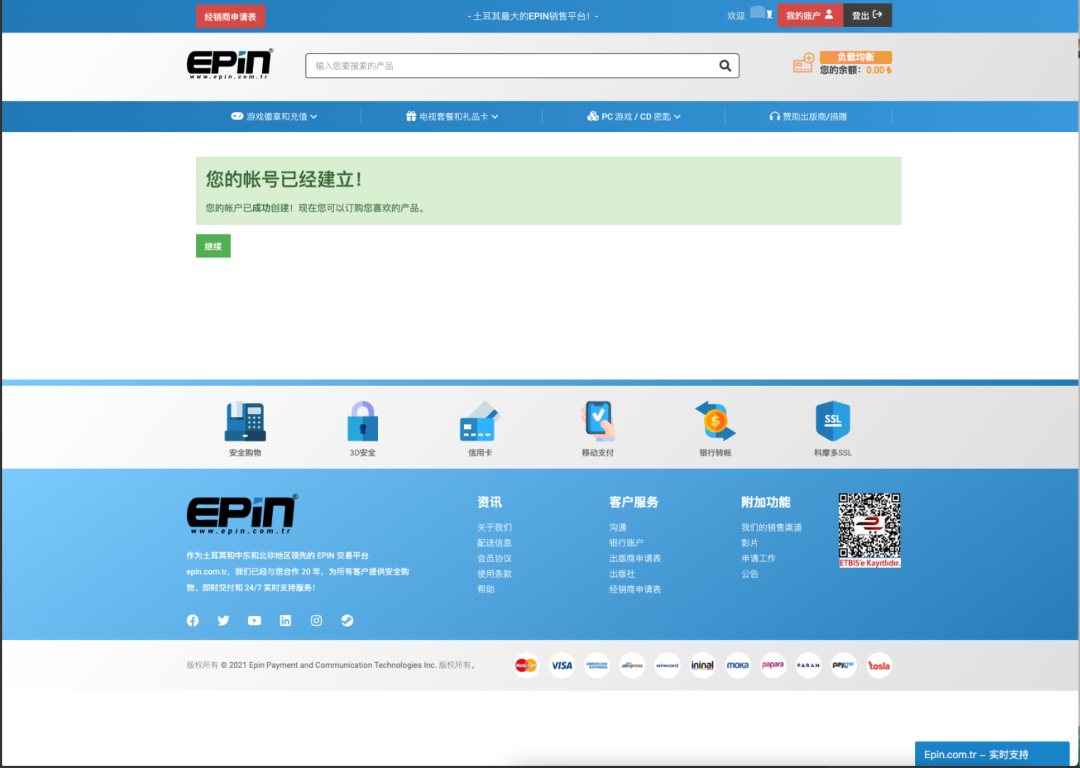Viewport: 1080px width, 768px height.
Task: Click the 您的帐号已经建立! heading
Action: click(x=284, y=180)
